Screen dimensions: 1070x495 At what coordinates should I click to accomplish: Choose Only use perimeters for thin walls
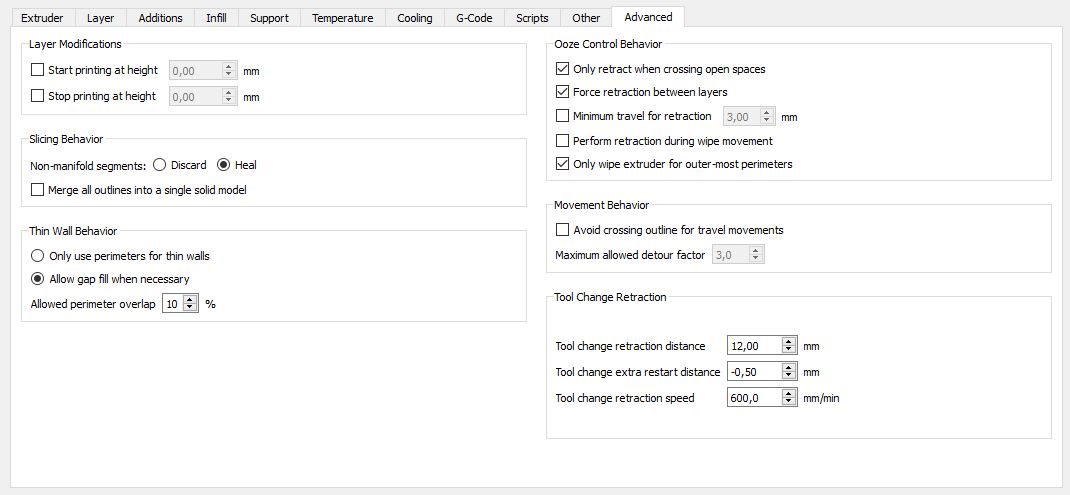tap(38, 256)
